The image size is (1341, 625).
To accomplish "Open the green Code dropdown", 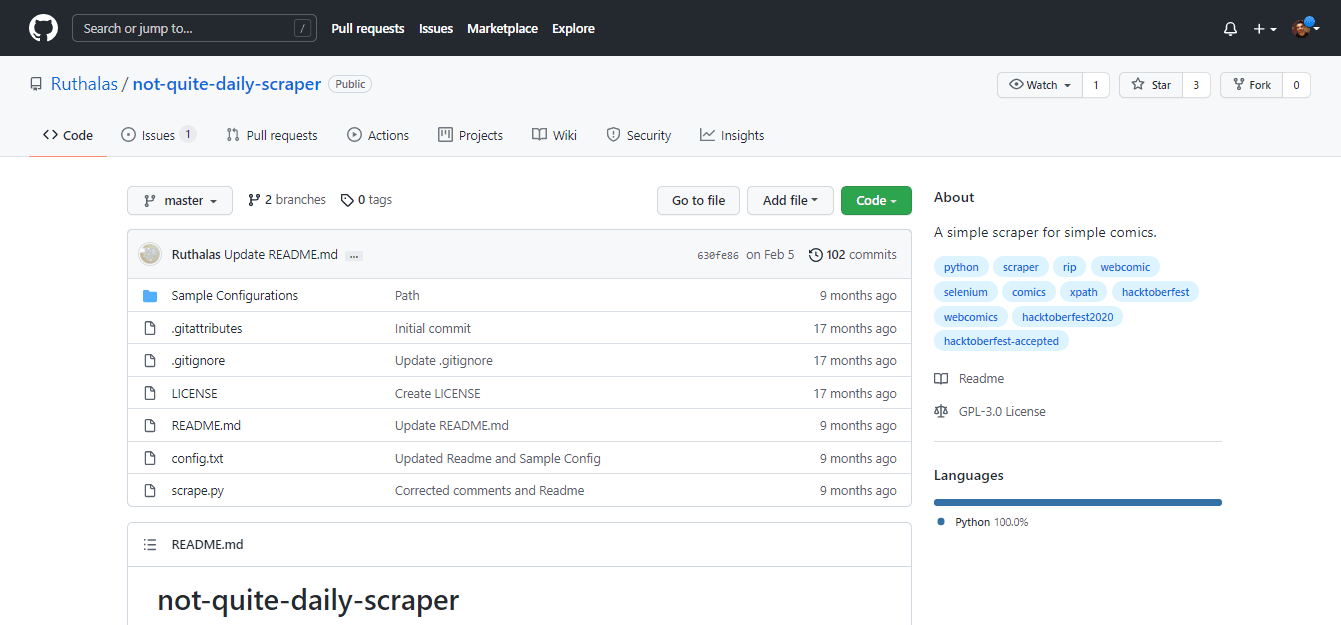I will [x=875, y=201].
